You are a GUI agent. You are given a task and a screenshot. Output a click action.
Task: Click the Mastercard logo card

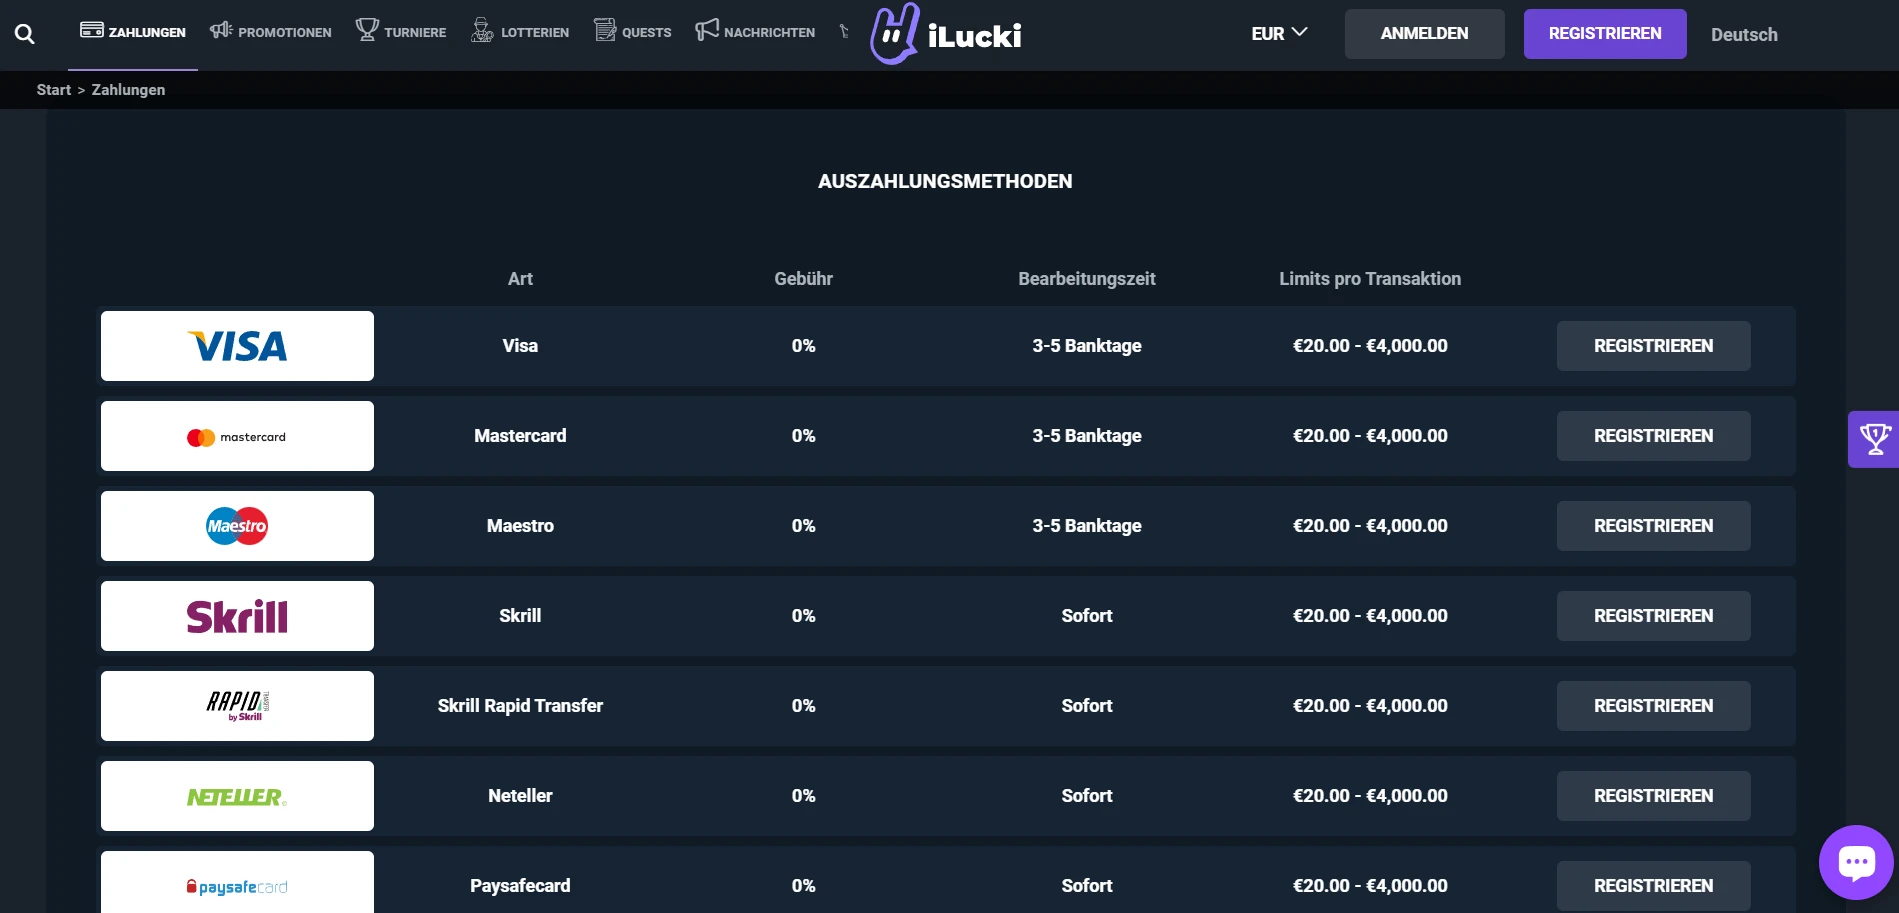237,436
